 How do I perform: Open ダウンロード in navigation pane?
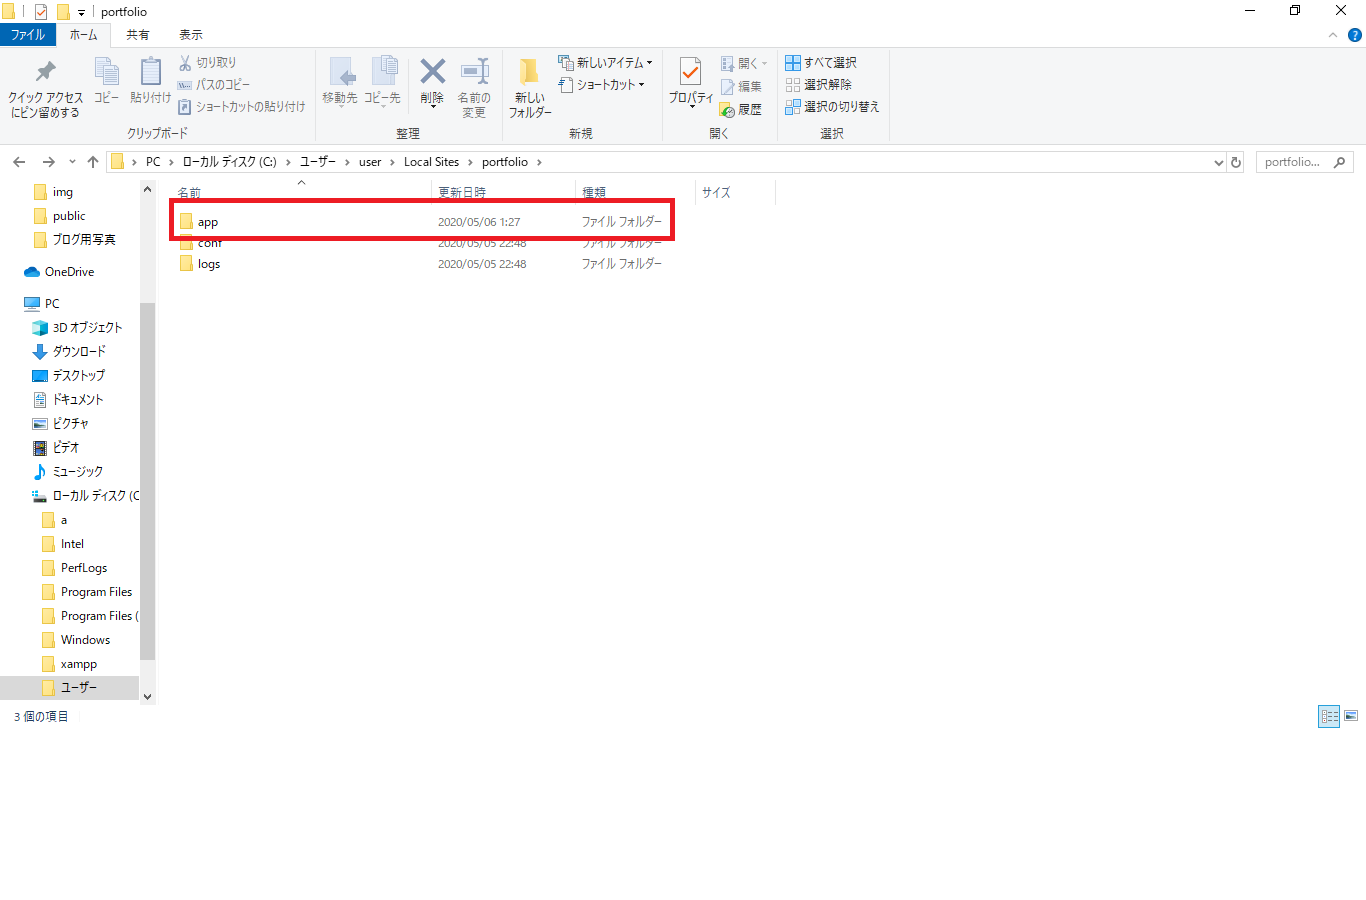[79, 352]
